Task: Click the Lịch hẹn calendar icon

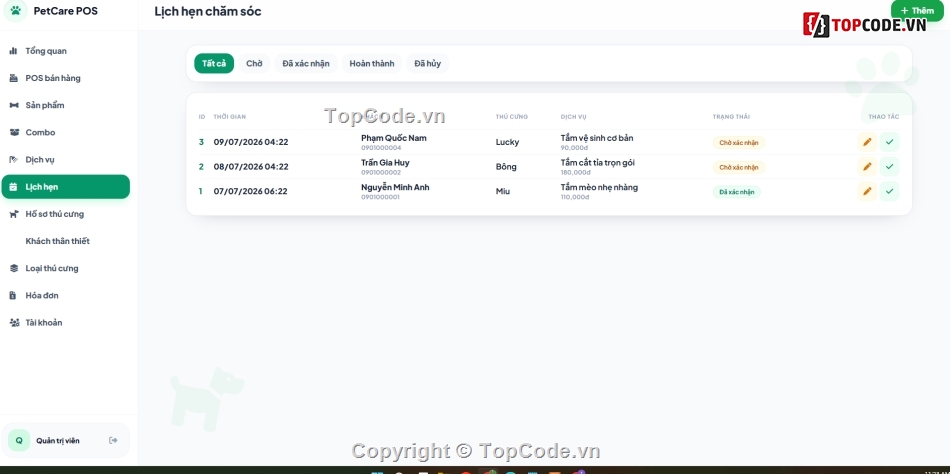Action: tap(13, 187)
